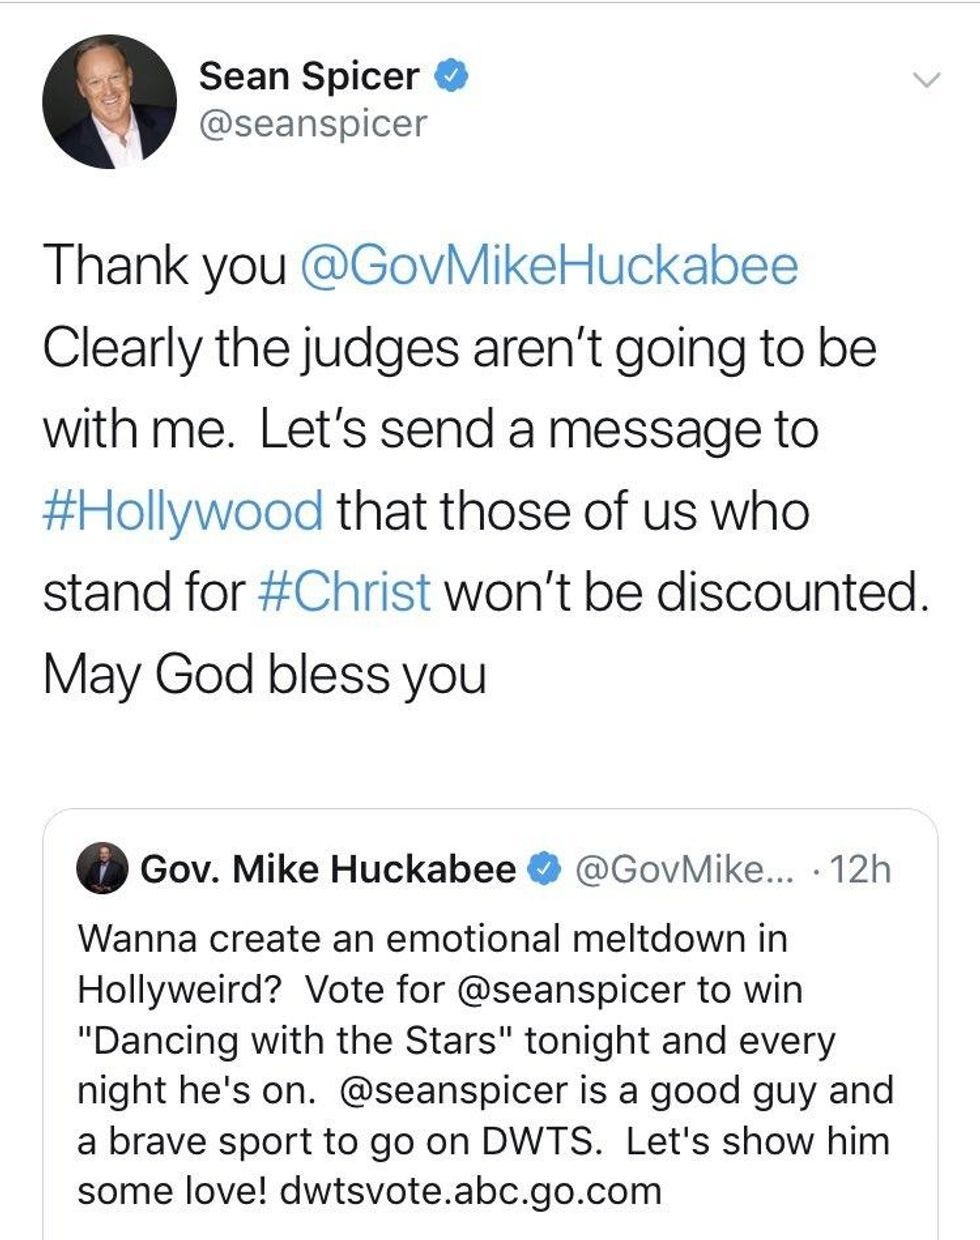Open the dwtsvote.abc.go.com link

(471, 1191)
